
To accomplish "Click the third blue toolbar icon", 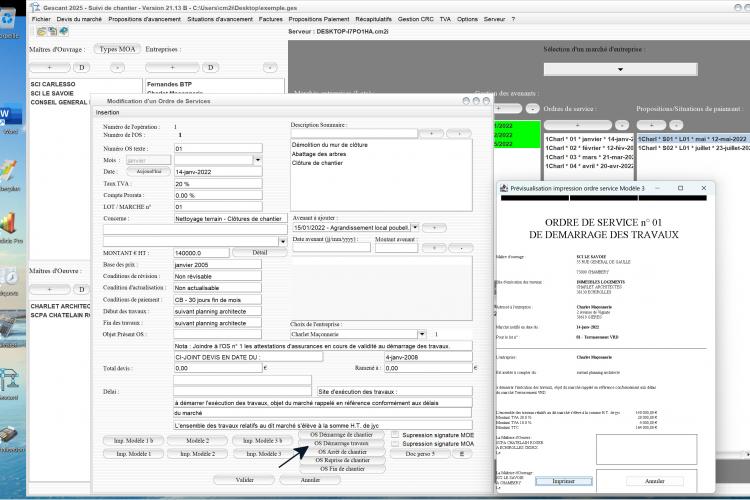I will pyautogui.click(x=63, y=32).
